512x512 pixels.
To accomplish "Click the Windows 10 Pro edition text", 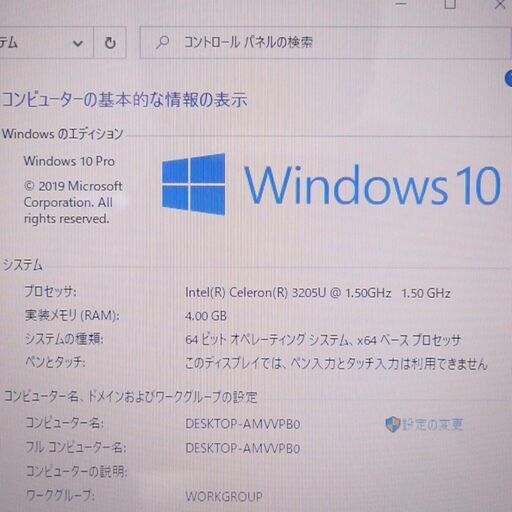I will coord(69,161).
